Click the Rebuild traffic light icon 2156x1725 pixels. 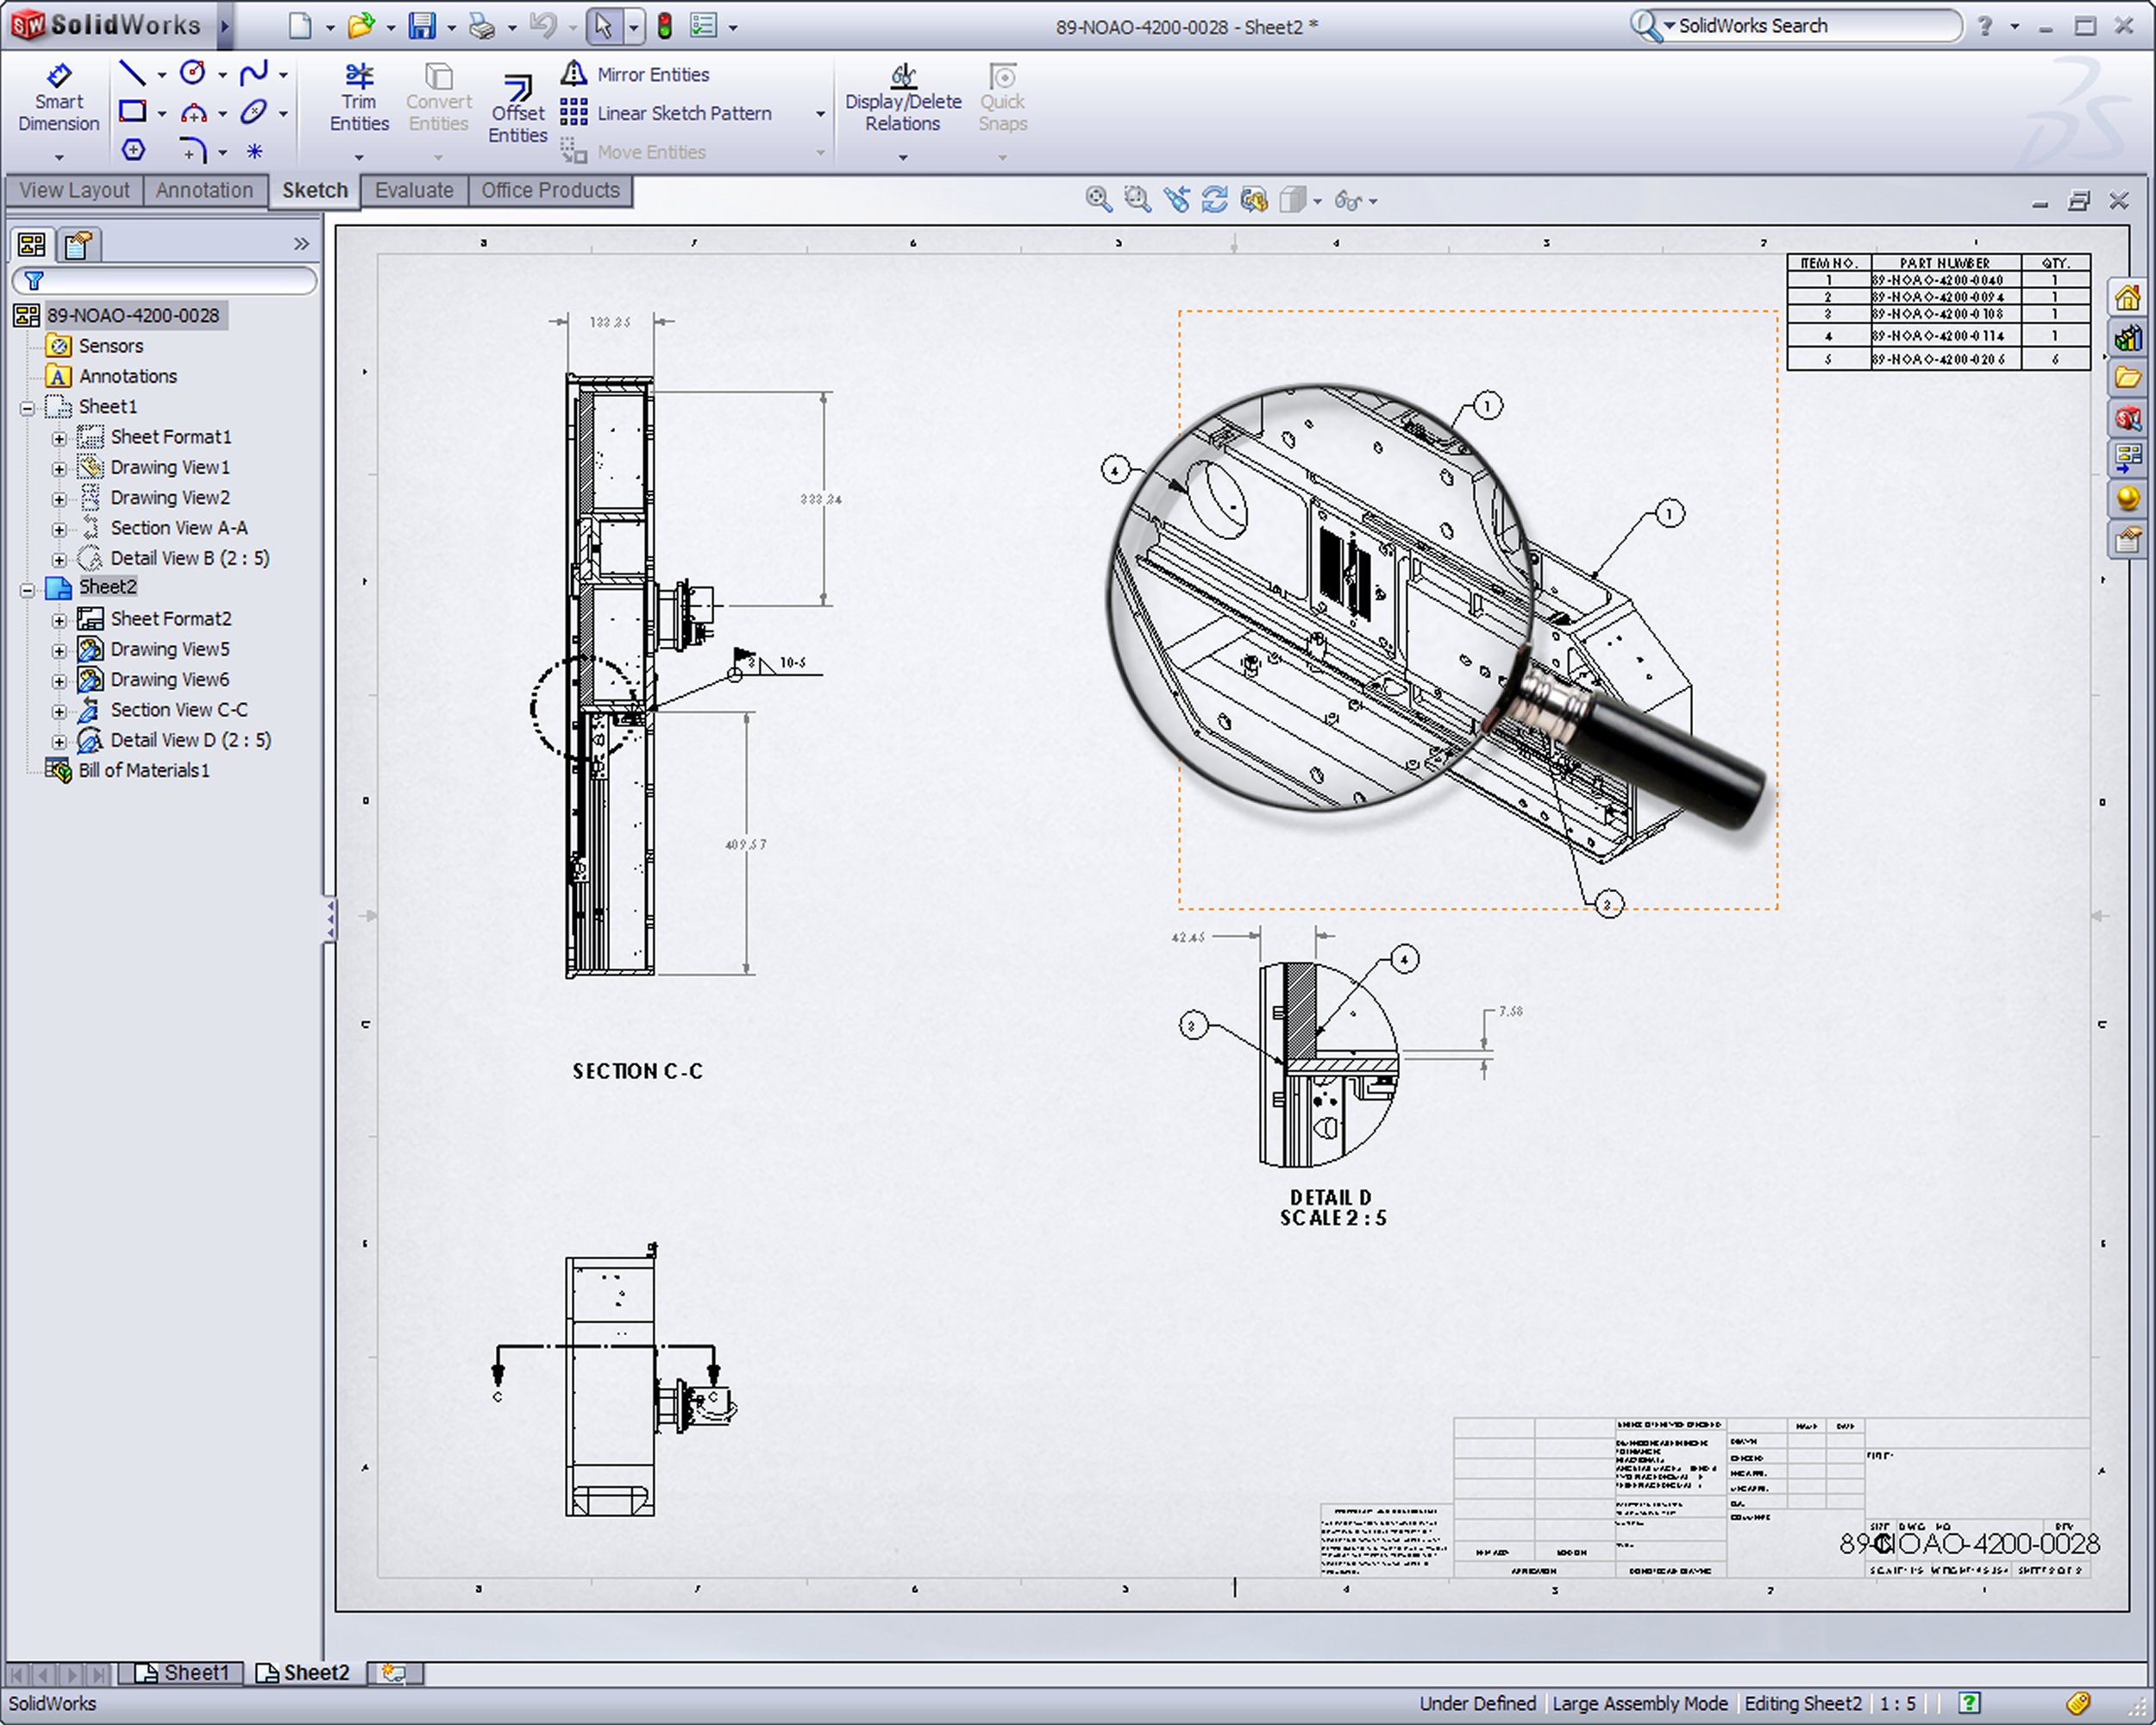(664, 26)
